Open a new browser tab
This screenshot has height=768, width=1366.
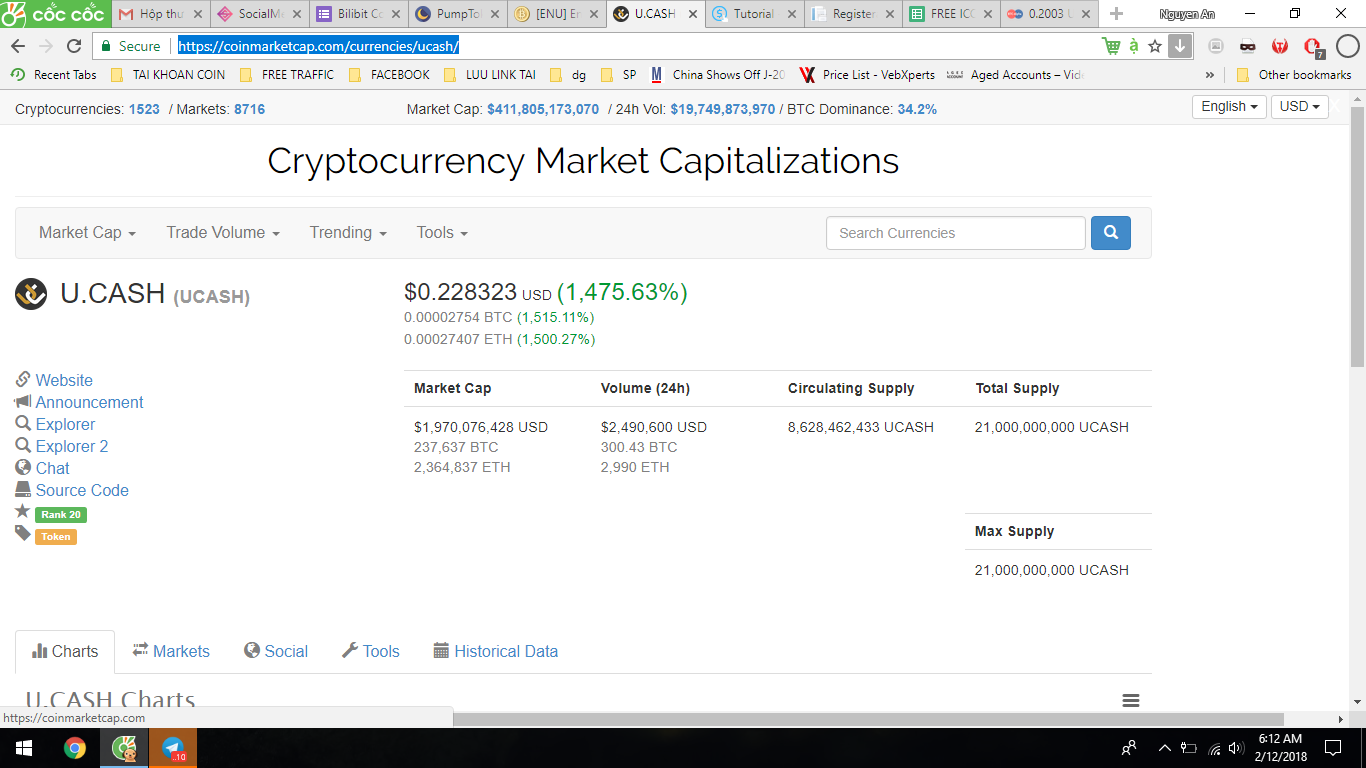coord(1116,14)
